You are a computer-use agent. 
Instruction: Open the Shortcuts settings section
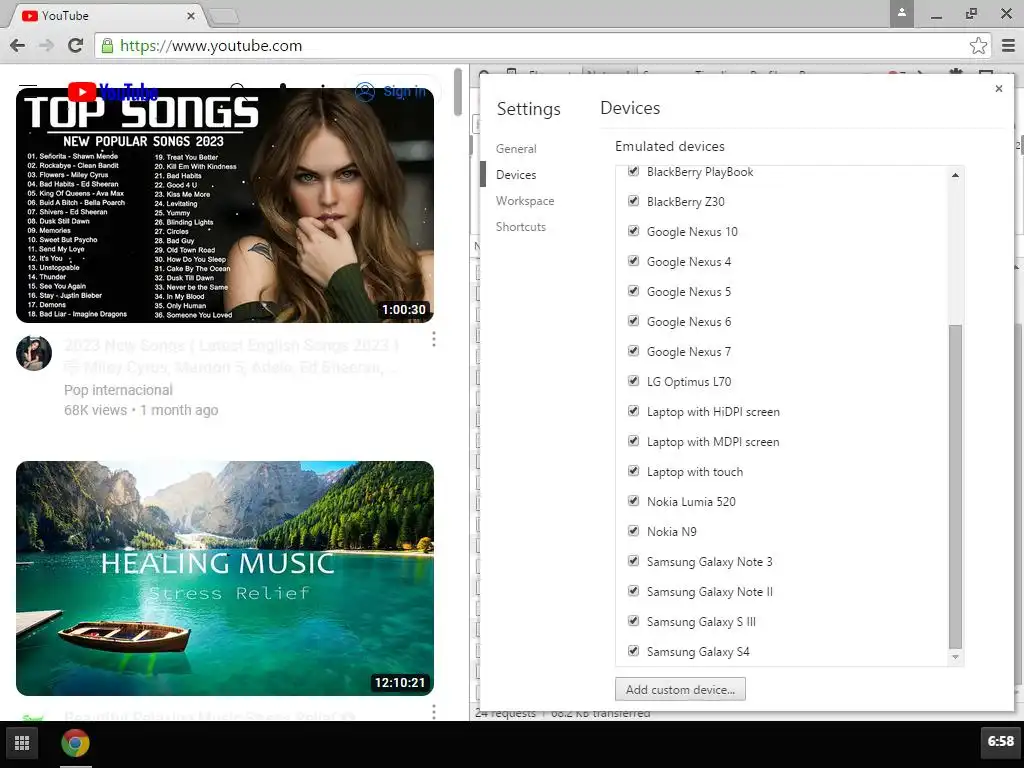coord(520,227)
